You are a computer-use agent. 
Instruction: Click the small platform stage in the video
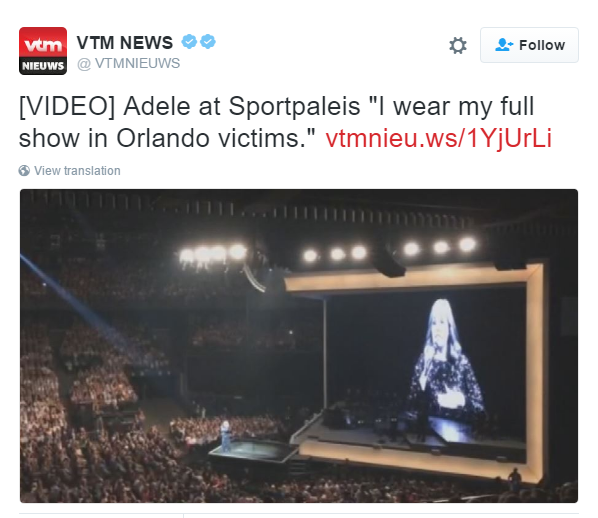(252, 450)
